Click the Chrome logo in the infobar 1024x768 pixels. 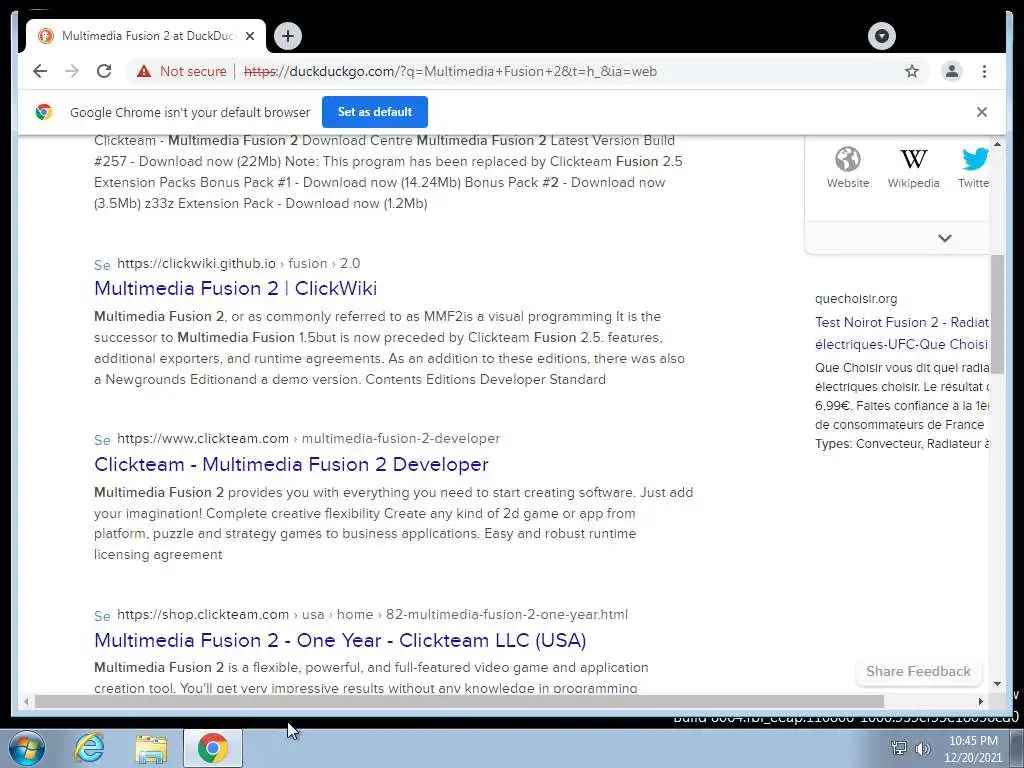(44, 112)
